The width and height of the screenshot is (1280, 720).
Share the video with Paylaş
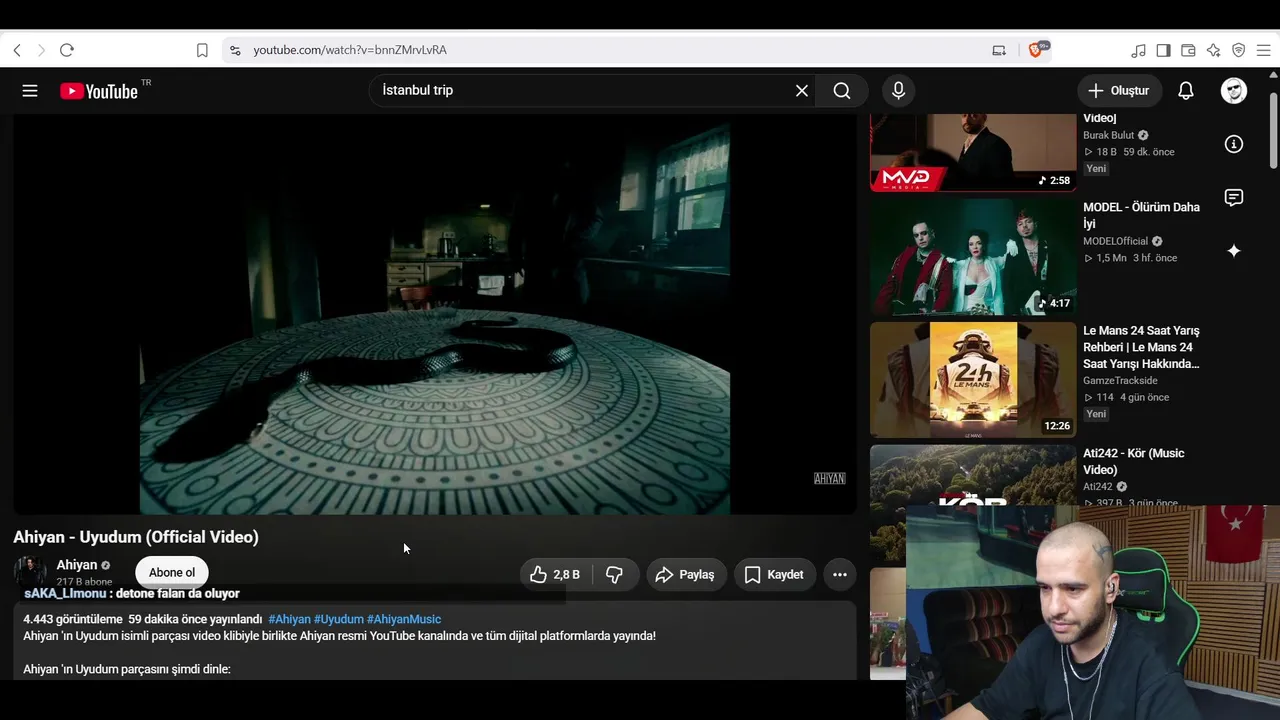click(x=685, y=574)
